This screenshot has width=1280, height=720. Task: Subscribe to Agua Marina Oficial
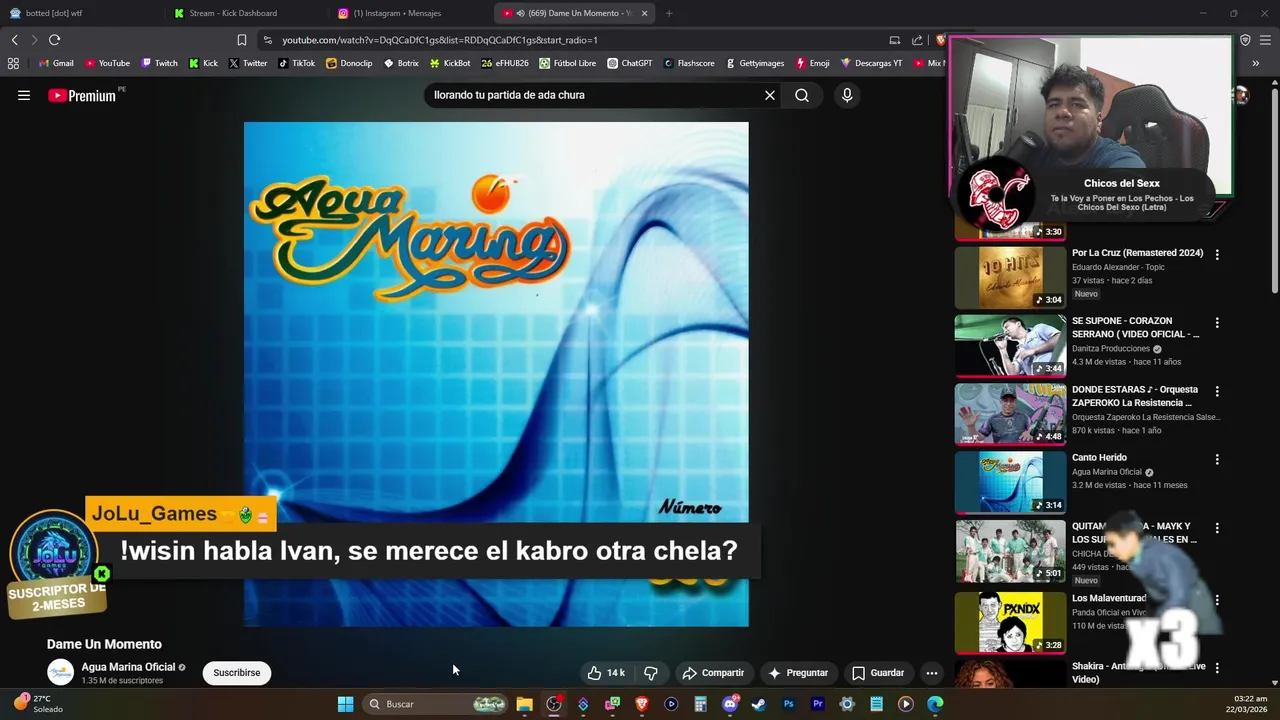(x=237, y=673)
